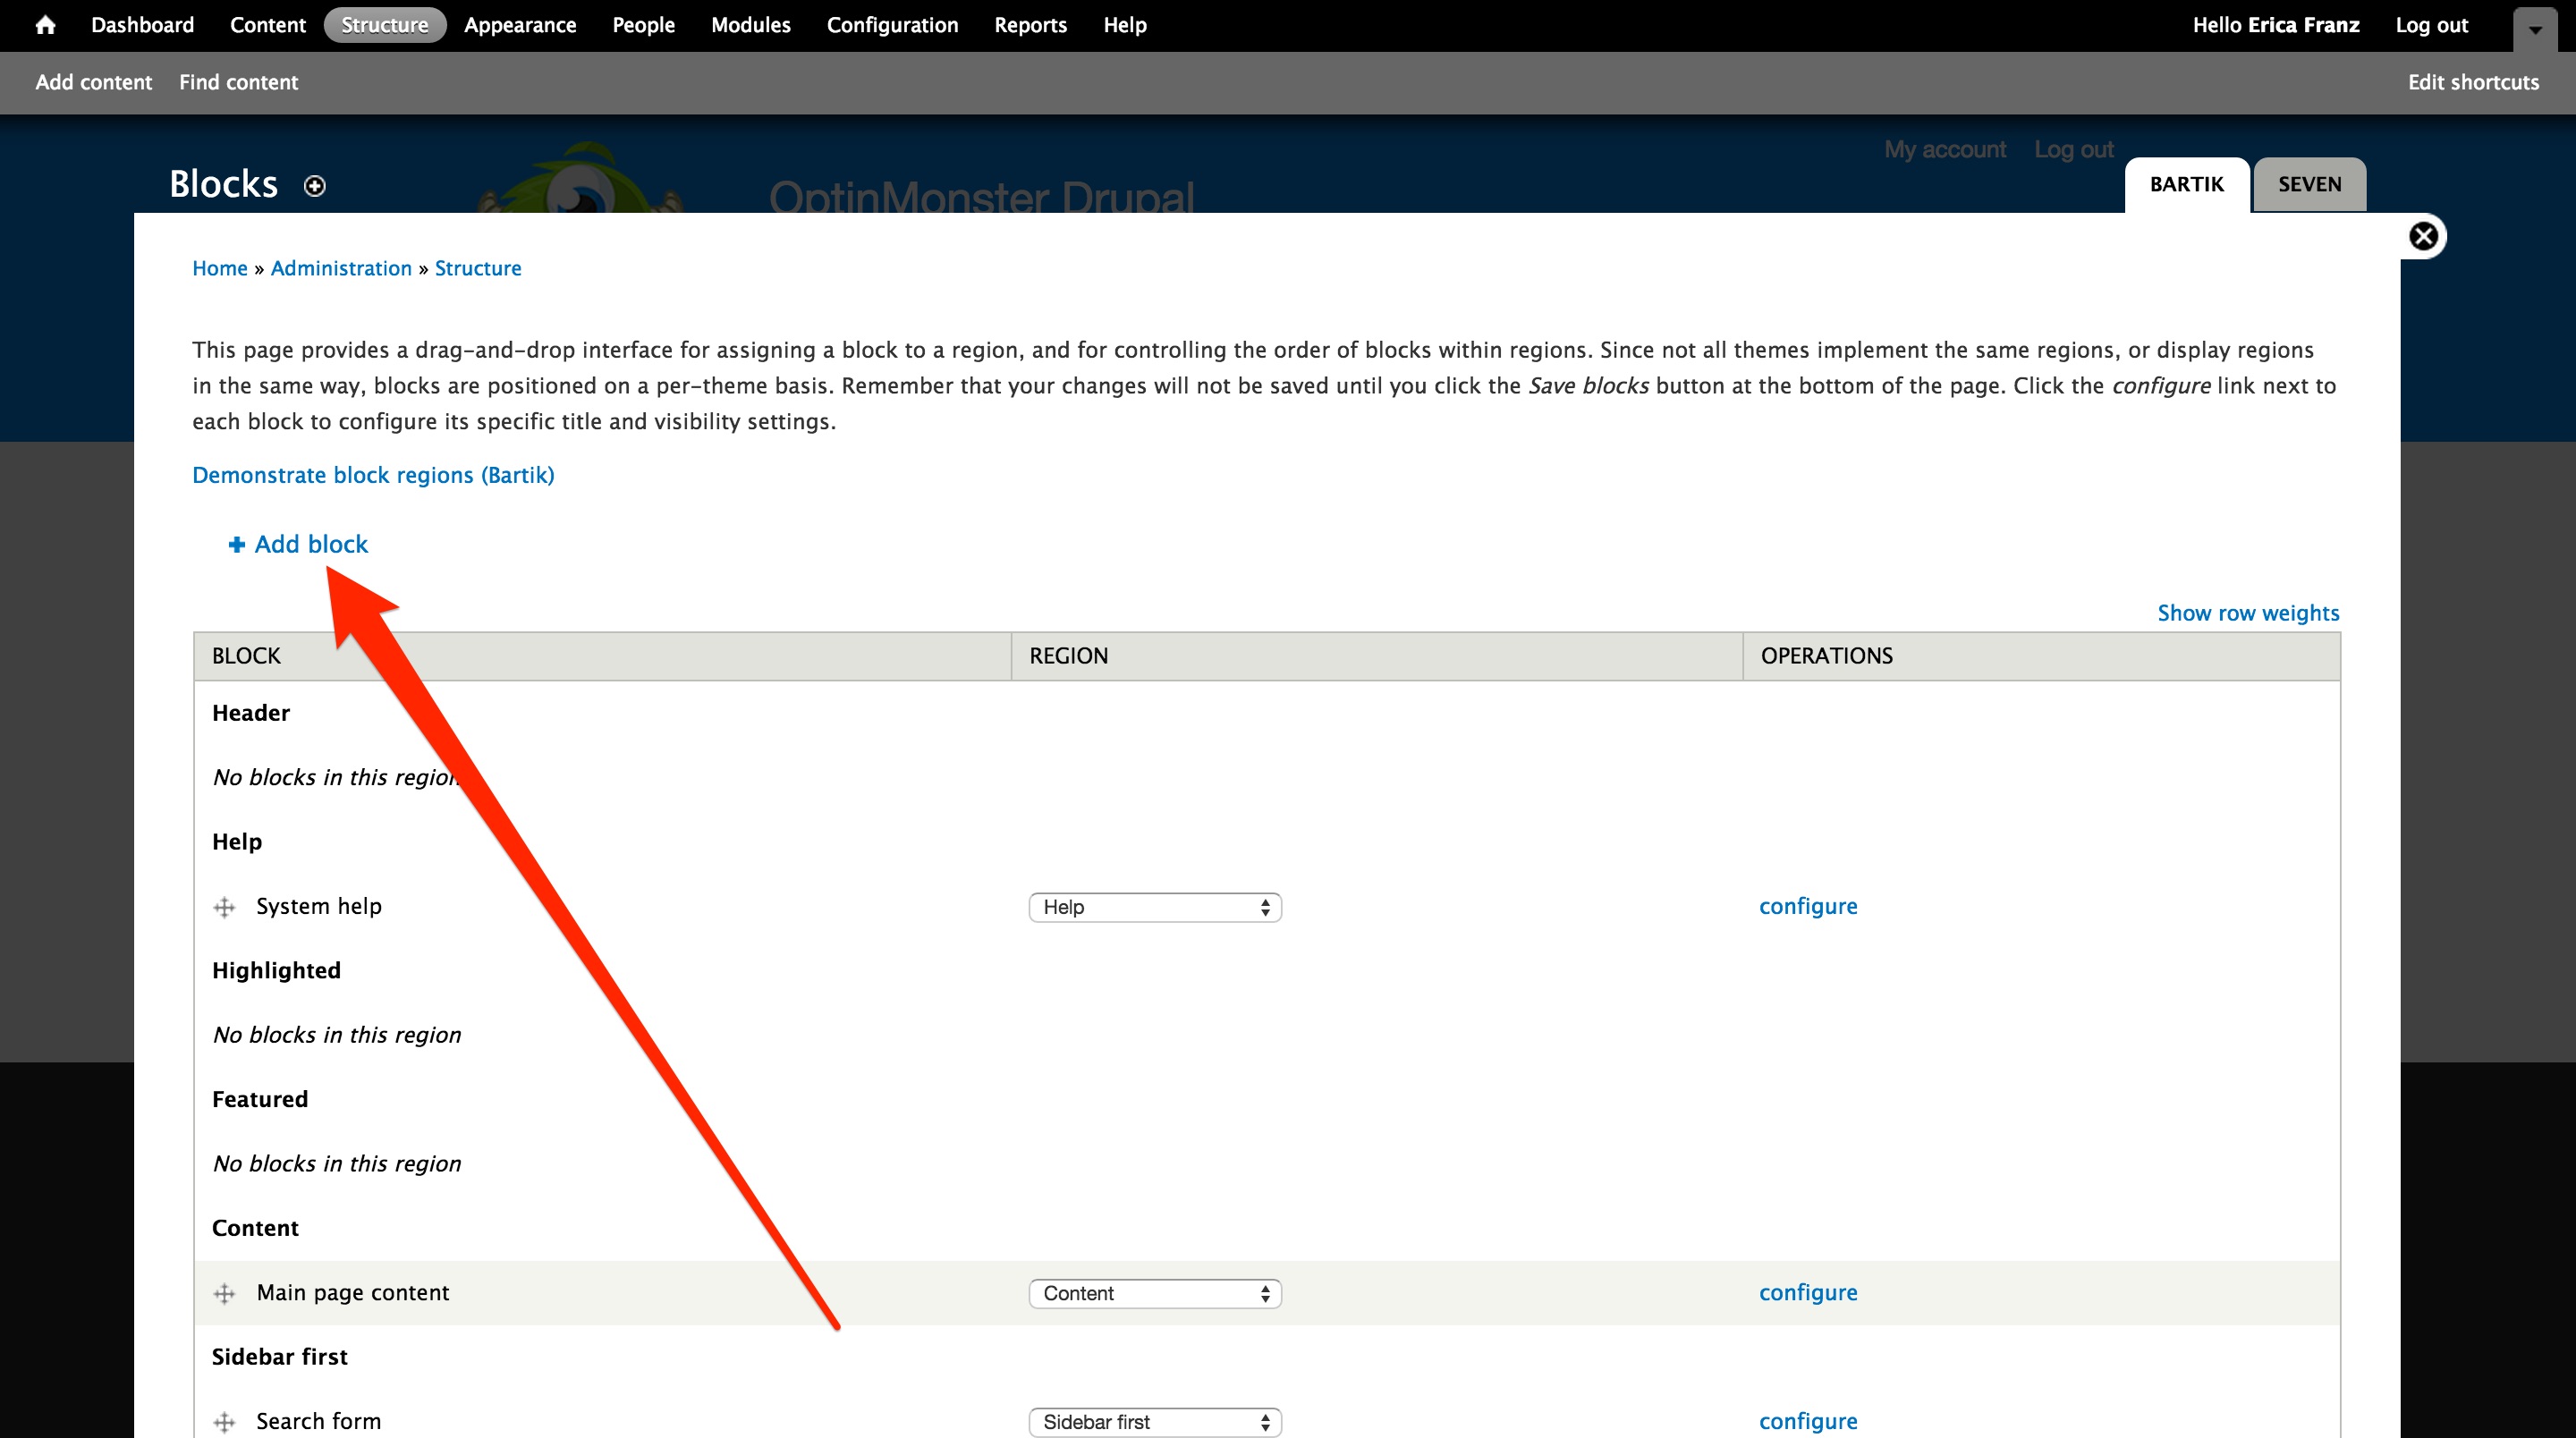Click the plus icon next to Add block
The image size is (2576, 1438).
point(237,545)
